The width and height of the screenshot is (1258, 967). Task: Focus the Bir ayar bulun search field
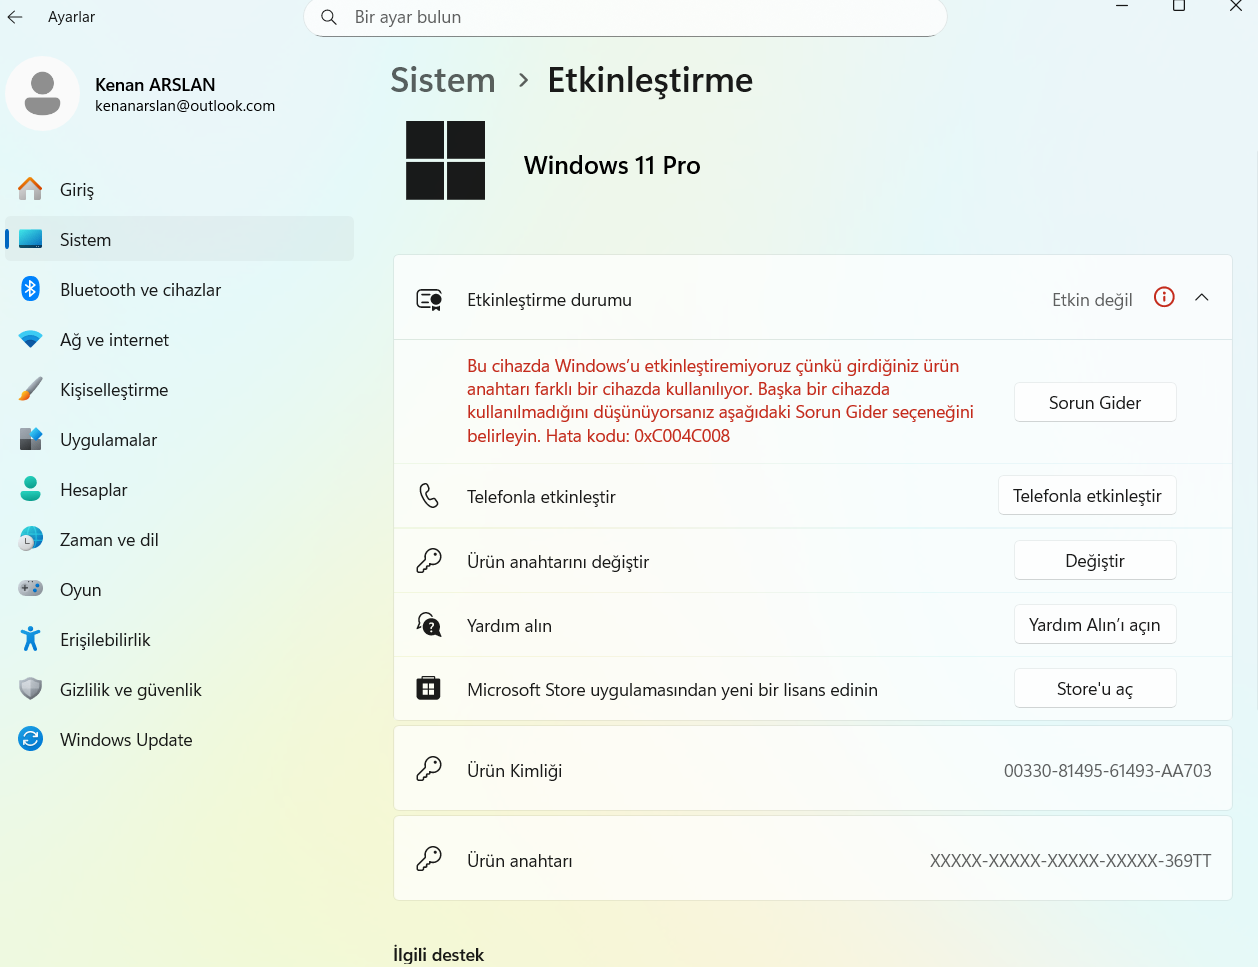pyautogui.click(x=625, y=17)
